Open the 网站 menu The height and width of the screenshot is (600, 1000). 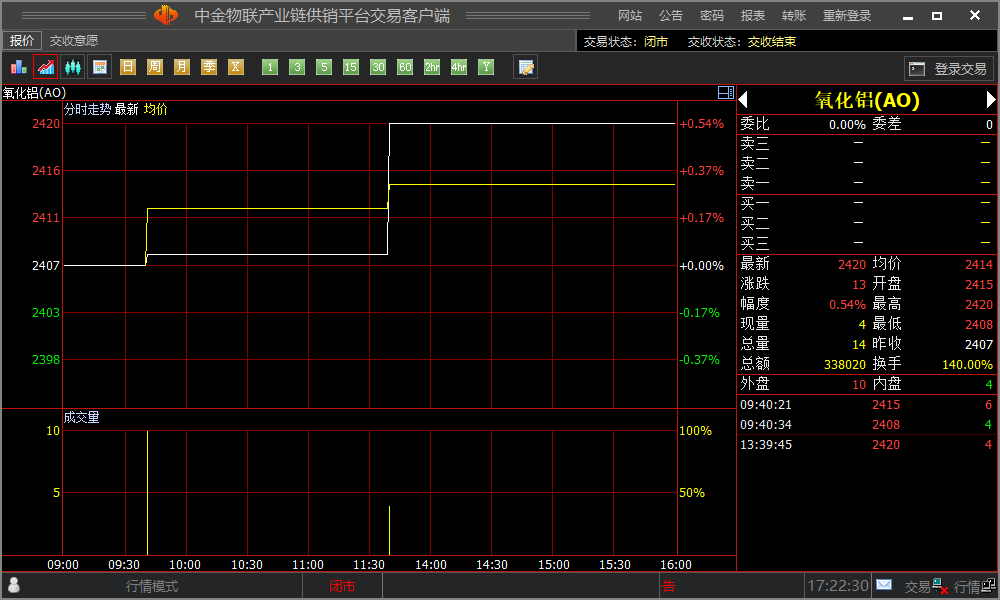click(630, 15)
